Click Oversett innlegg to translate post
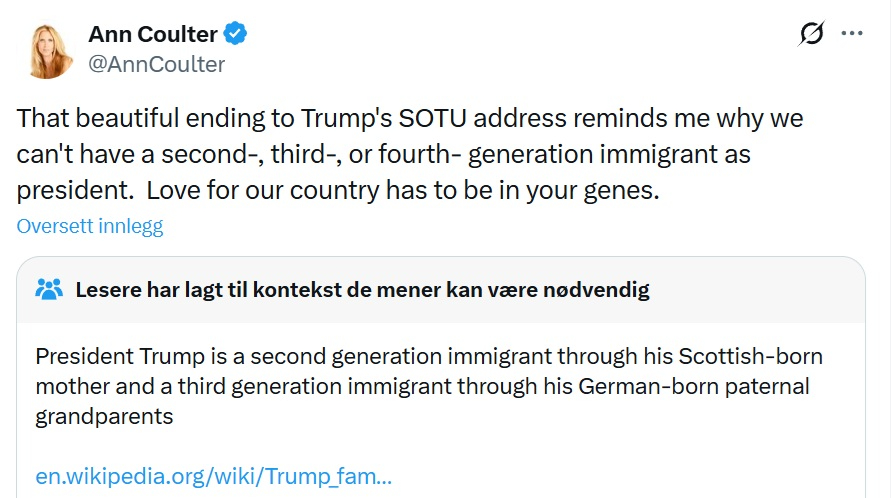This screenshot has width=891, height=498. tap(90, 226)
